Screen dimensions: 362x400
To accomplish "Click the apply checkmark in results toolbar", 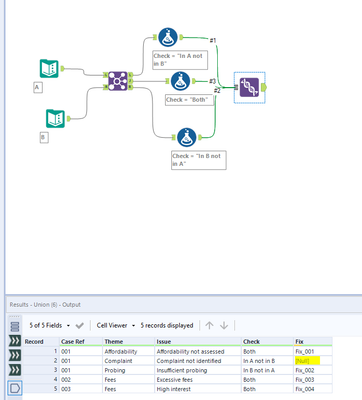I will click(x=79, y=326).
